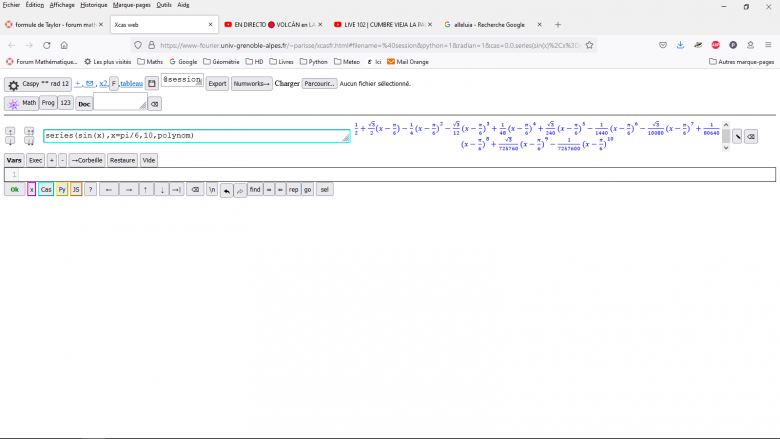Open the Firefox downloads panel
The image size is (780, 439).
[x=680, y=45]
